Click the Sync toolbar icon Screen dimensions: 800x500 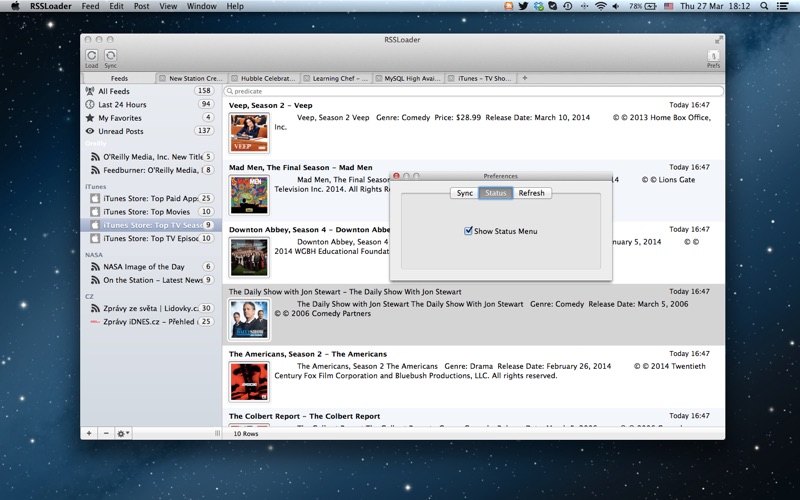(x=110, y=57)
